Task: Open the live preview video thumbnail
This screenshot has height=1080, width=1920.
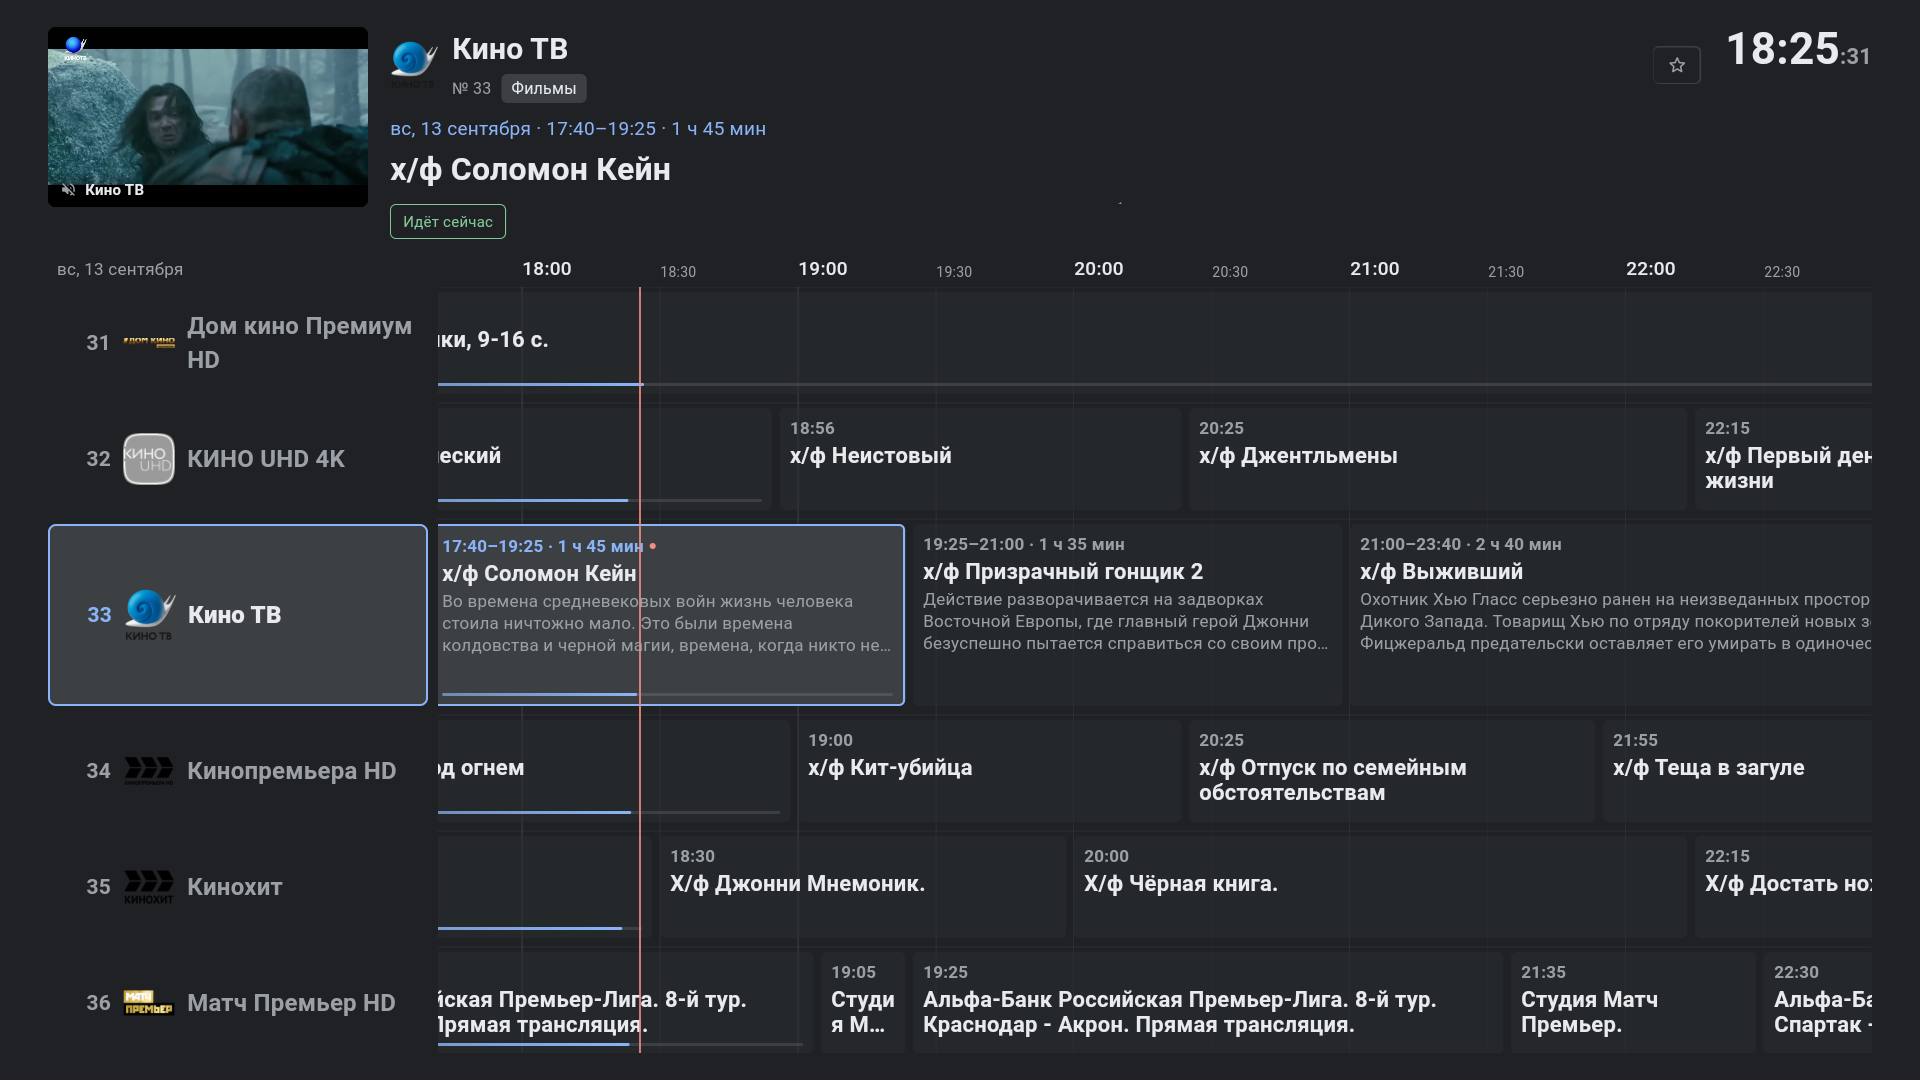Action: 208,117
